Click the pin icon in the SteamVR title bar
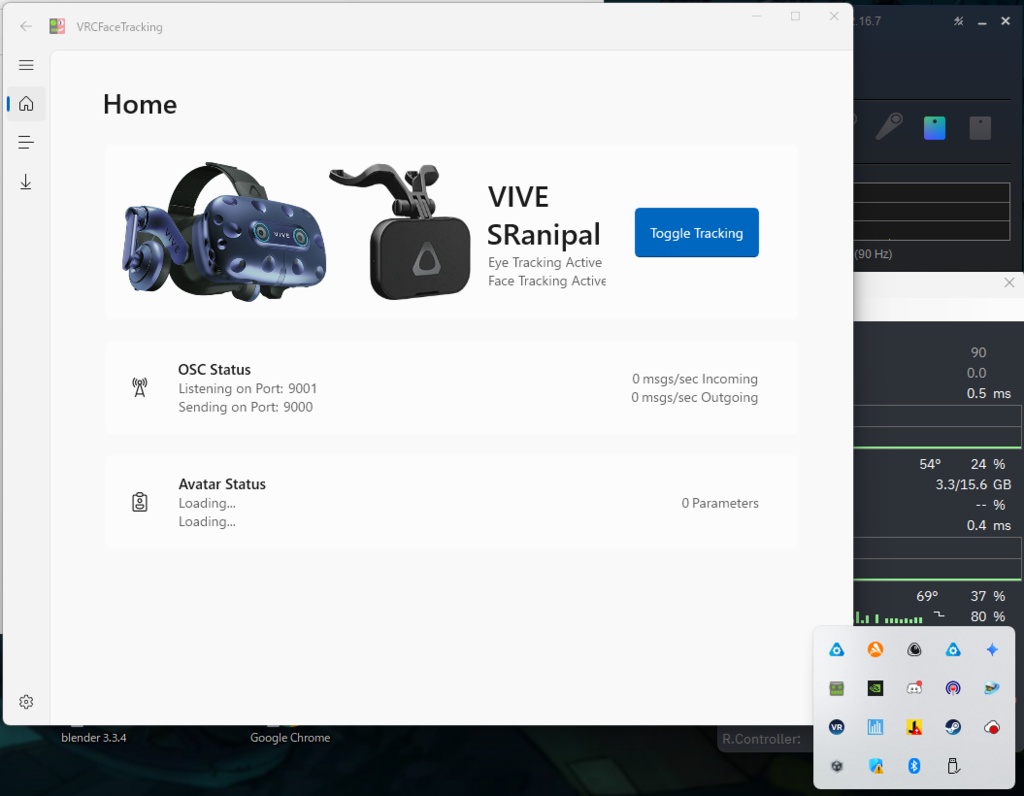The image size is (1024, 796). tap(958, 22)
